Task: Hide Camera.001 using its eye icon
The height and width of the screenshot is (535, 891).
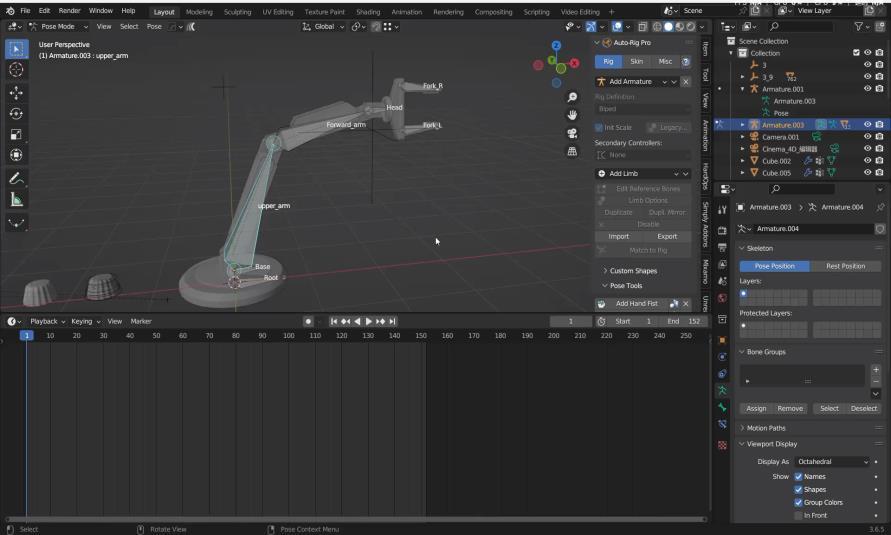Action: tap(867, 137)
